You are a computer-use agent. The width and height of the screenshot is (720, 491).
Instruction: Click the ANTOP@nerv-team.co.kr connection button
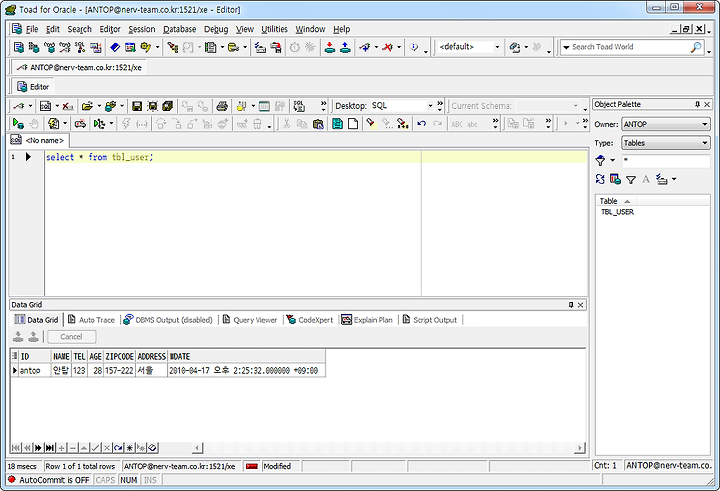[x=79, y=68]
